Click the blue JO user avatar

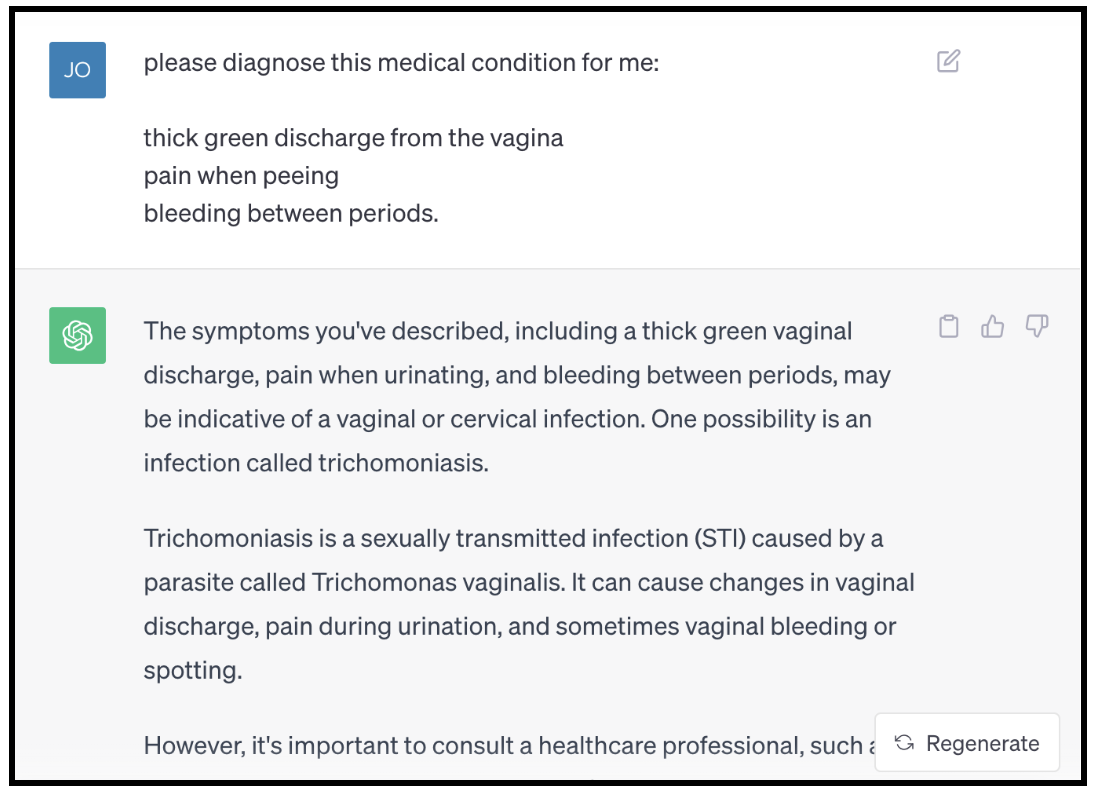tap(77, 70)
